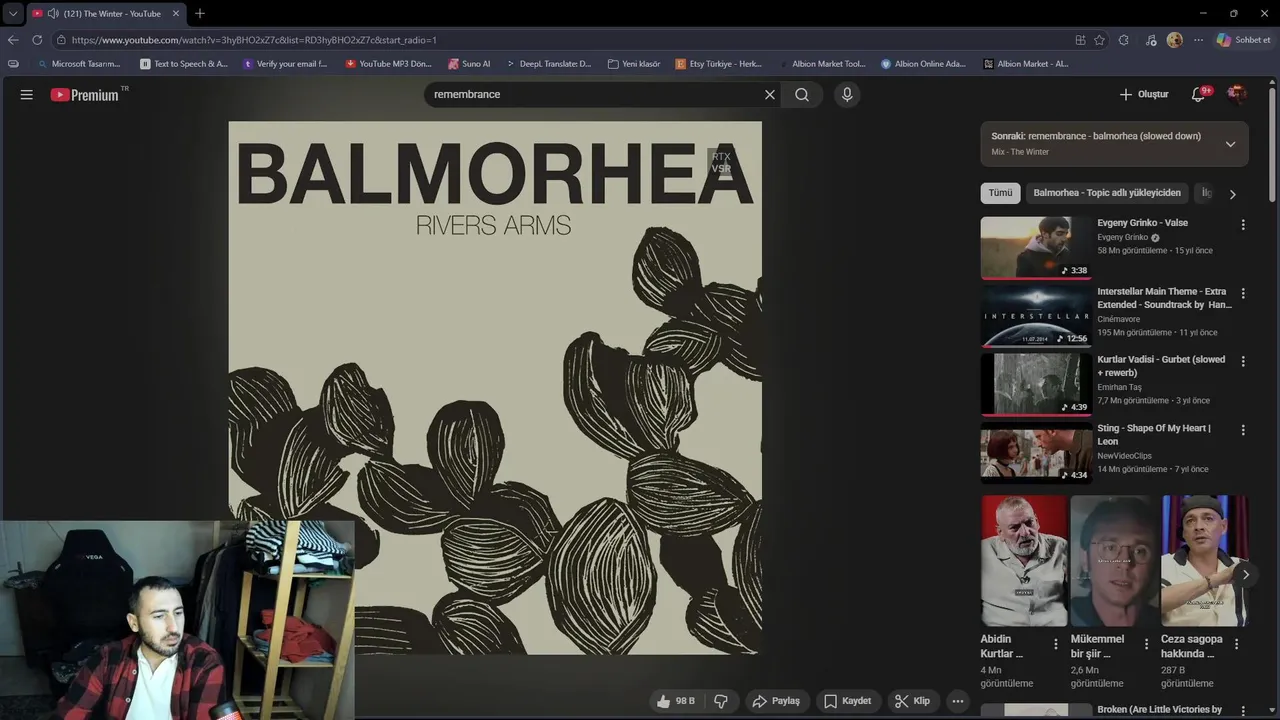The width and height of the screenshot is (1280, 720).
Task: Open the YouTube hamburger guide menu
Action: [x=27, y=94]
